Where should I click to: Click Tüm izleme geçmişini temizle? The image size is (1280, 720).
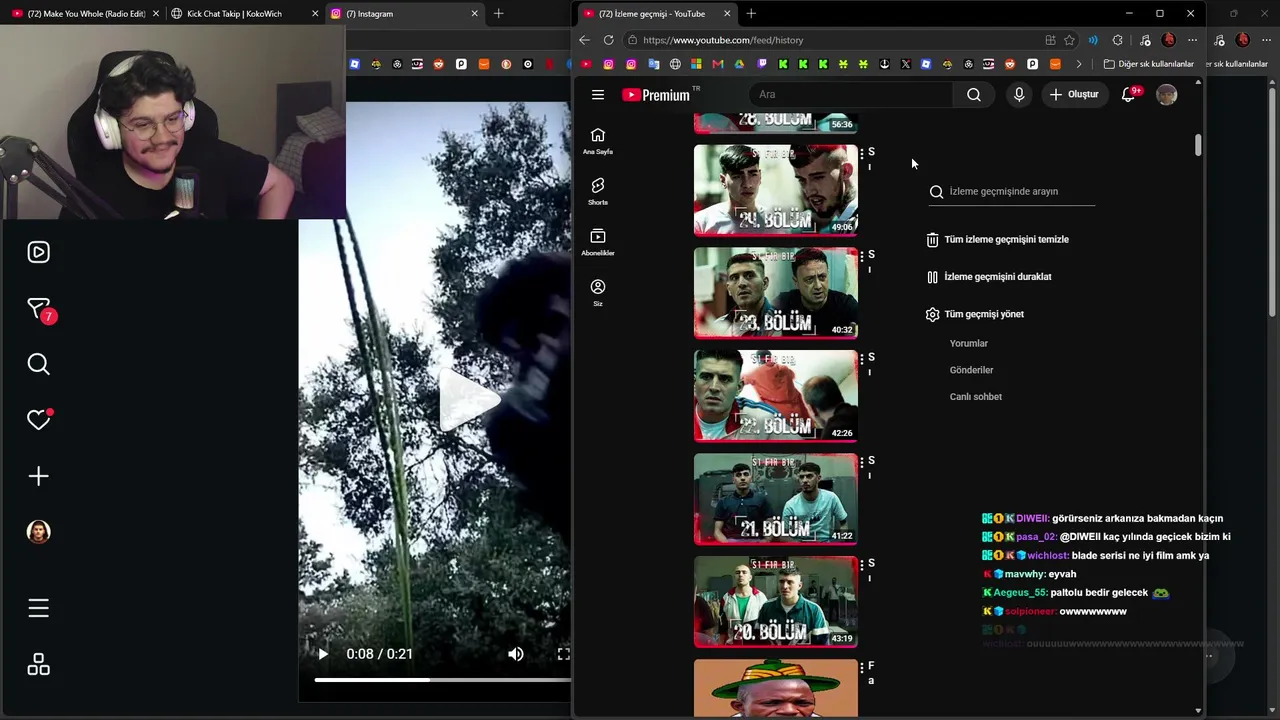click(x=997, y=240)
